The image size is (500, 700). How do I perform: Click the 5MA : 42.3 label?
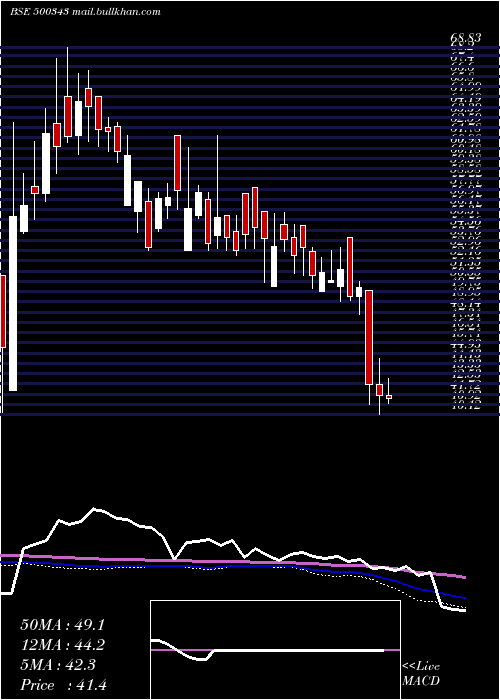point(58,665)
